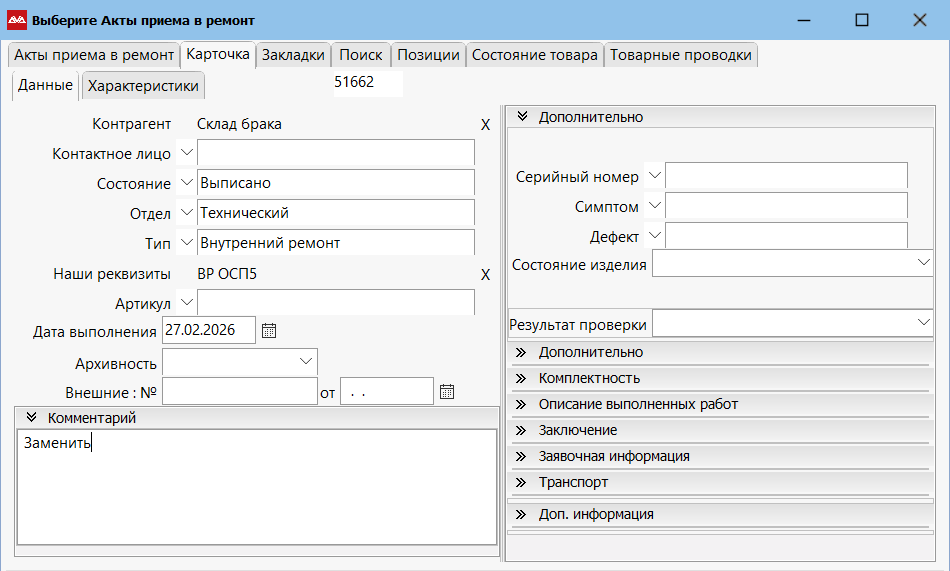
Task: Expand the Транспорт section
Action: click(520, 482)
